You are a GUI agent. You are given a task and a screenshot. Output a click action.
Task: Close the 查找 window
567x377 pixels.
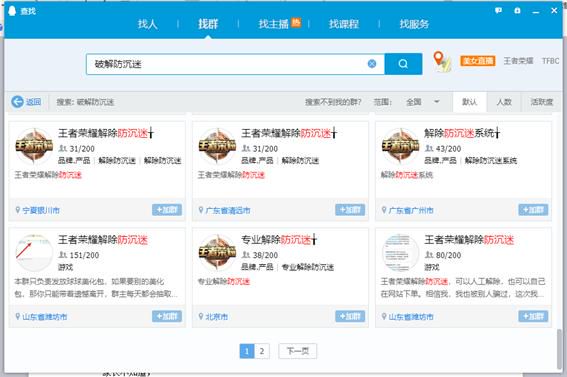554,10
